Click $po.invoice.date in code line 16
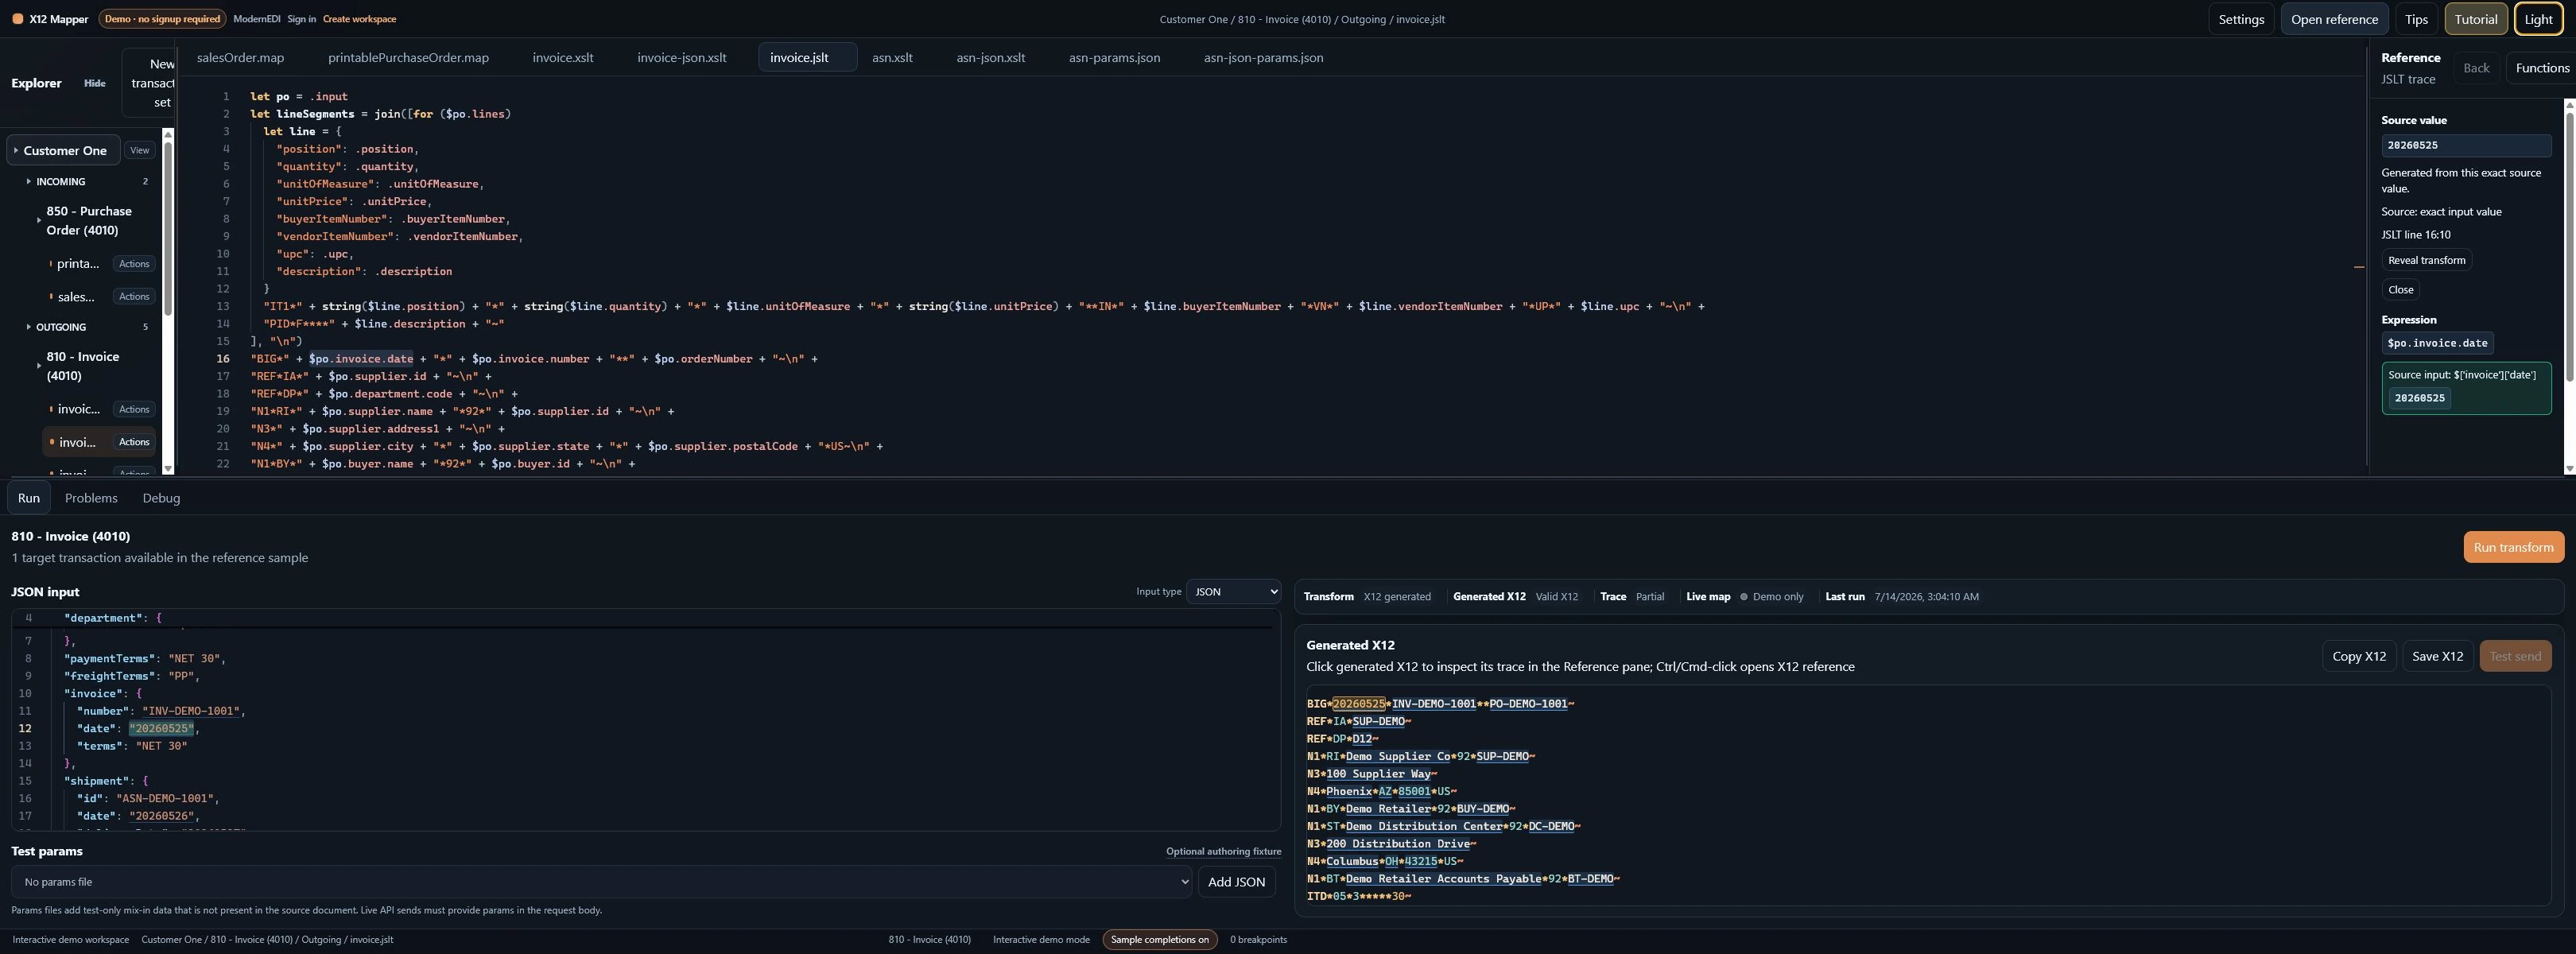This screenshot has height=954, width=2576. pyautogui.click(x=361, y=359)
